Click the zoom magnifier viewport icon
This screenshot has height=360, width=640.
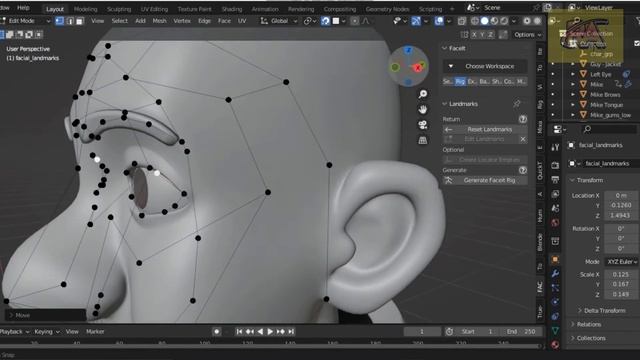423,94
